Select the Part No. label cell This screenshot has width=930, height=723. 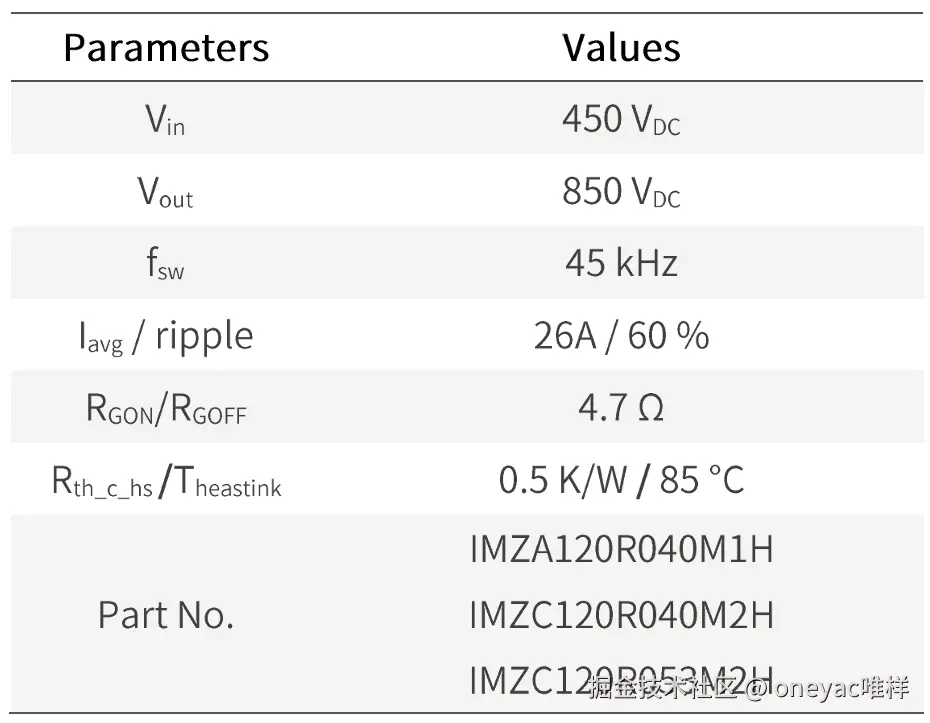click(x=166, y=614)
